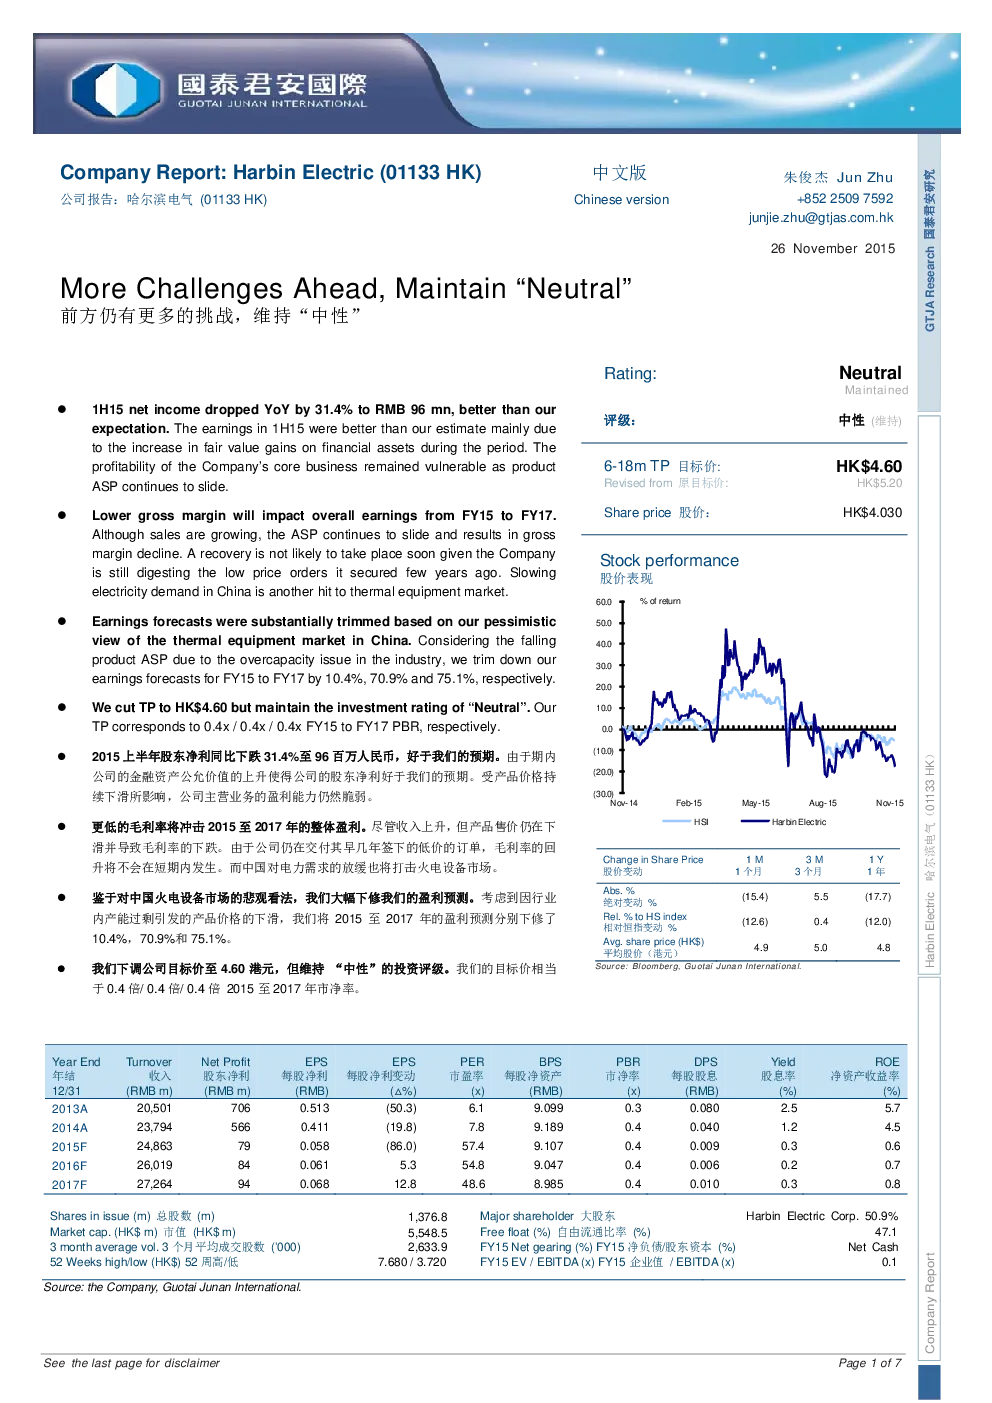Click the revised from price 'HK$5.20'

[x=879, y=483]
